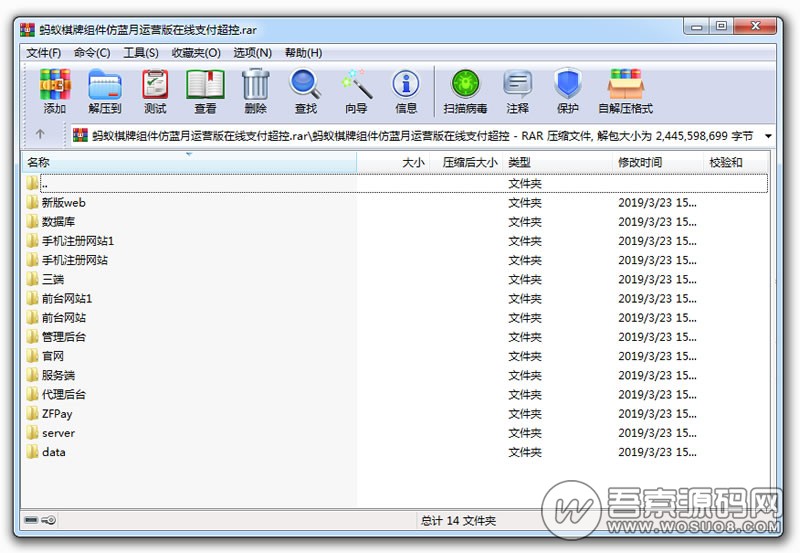Click the folder icon of the 新版web row

pos(32,202)
